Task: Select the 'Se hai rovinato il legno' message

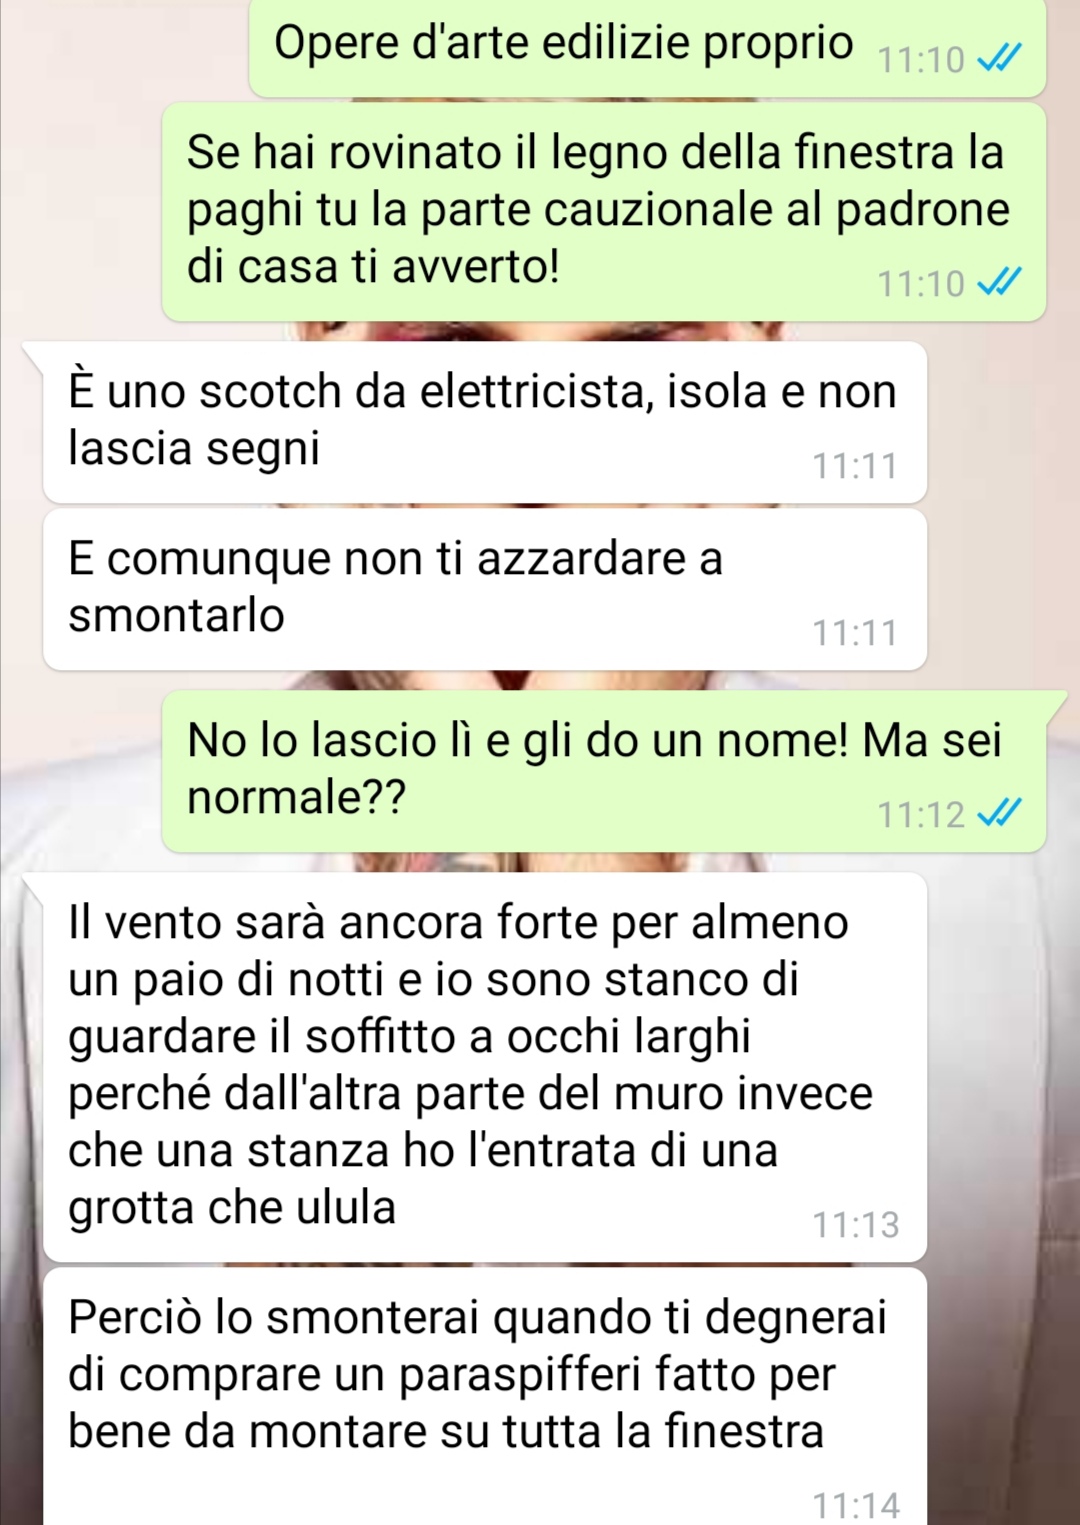Action: point(604,212)
